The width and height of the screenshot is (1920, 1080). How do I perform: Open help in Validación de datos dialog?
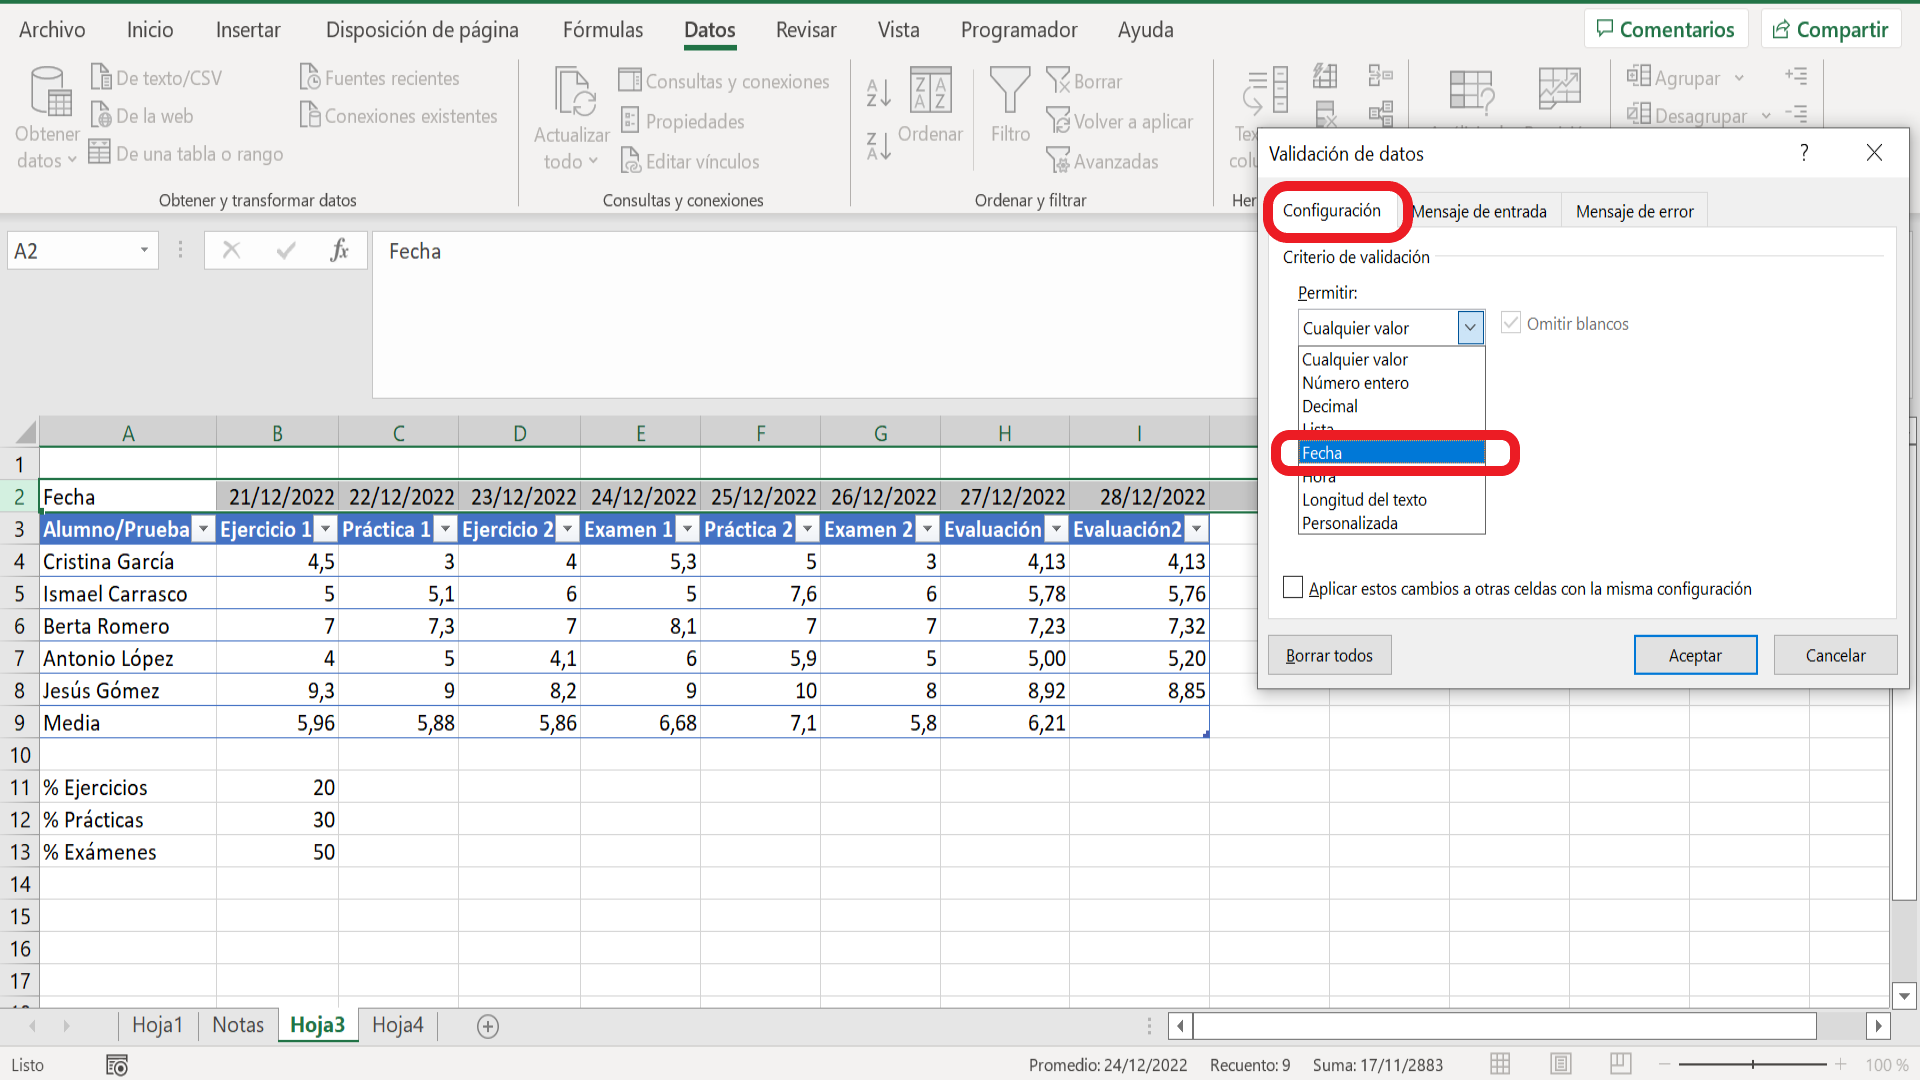(1804, 153)
